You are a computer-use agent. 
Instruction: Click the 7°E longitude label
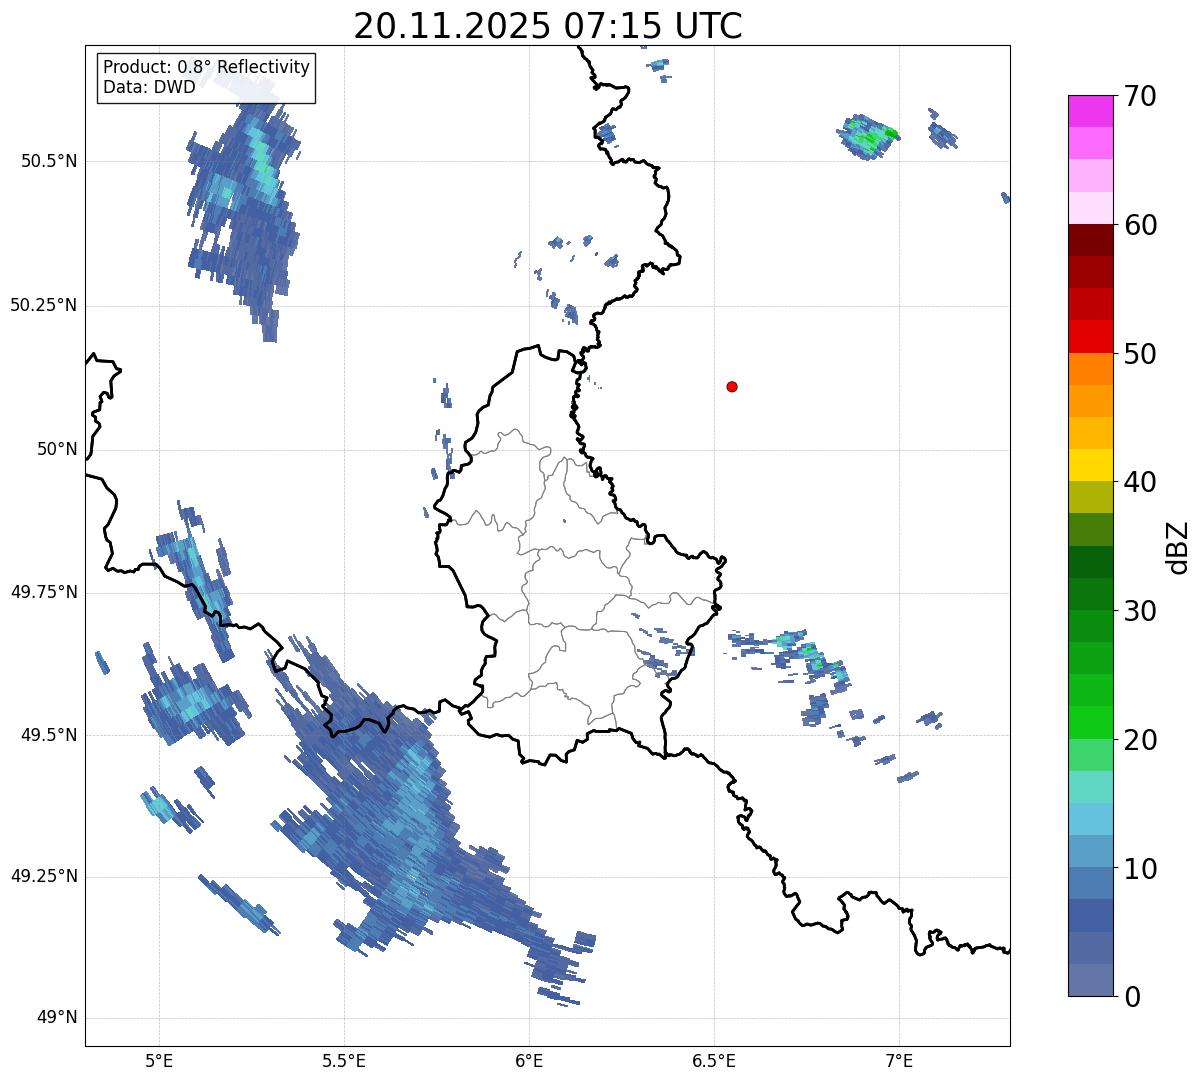(x=899, y=1061)
